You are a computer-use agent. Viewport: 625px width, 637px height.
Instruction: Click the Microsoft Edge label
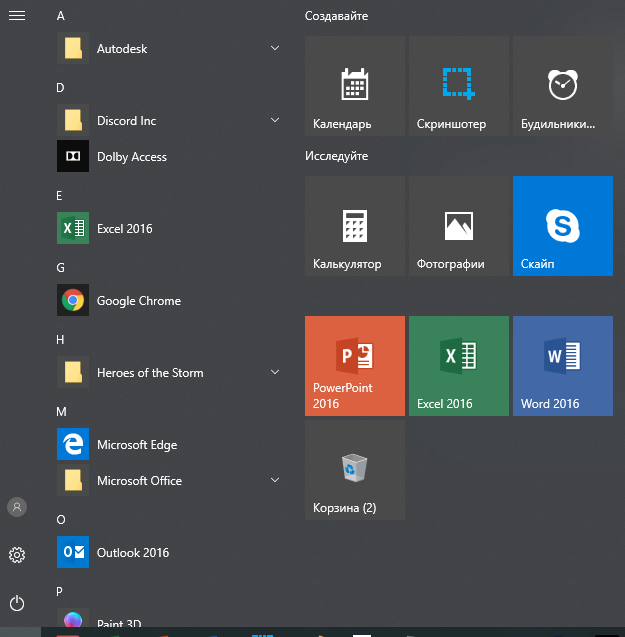click(137, 445)
